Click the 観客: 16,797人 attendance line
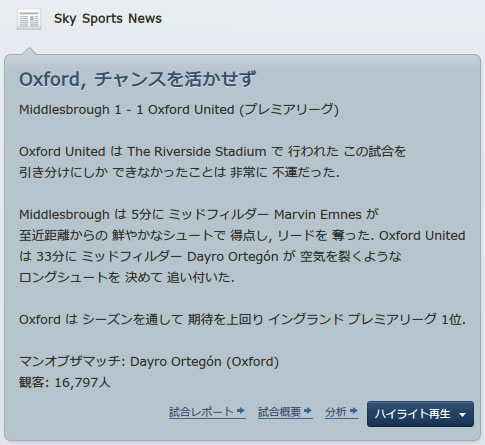The width and height of the screenshot is (485, 445). [65, 382]
